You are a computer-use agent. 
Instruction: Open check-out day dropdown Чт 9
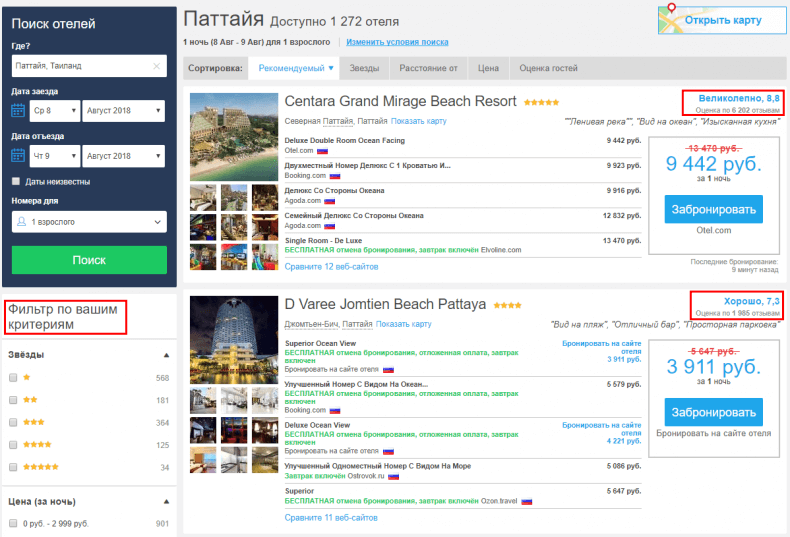click(55, 156)
